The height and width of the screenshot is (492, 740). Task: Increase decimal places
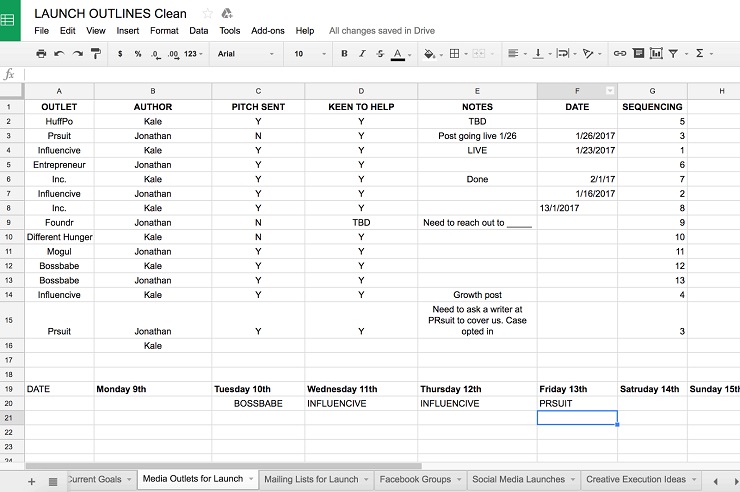[173, 54]
